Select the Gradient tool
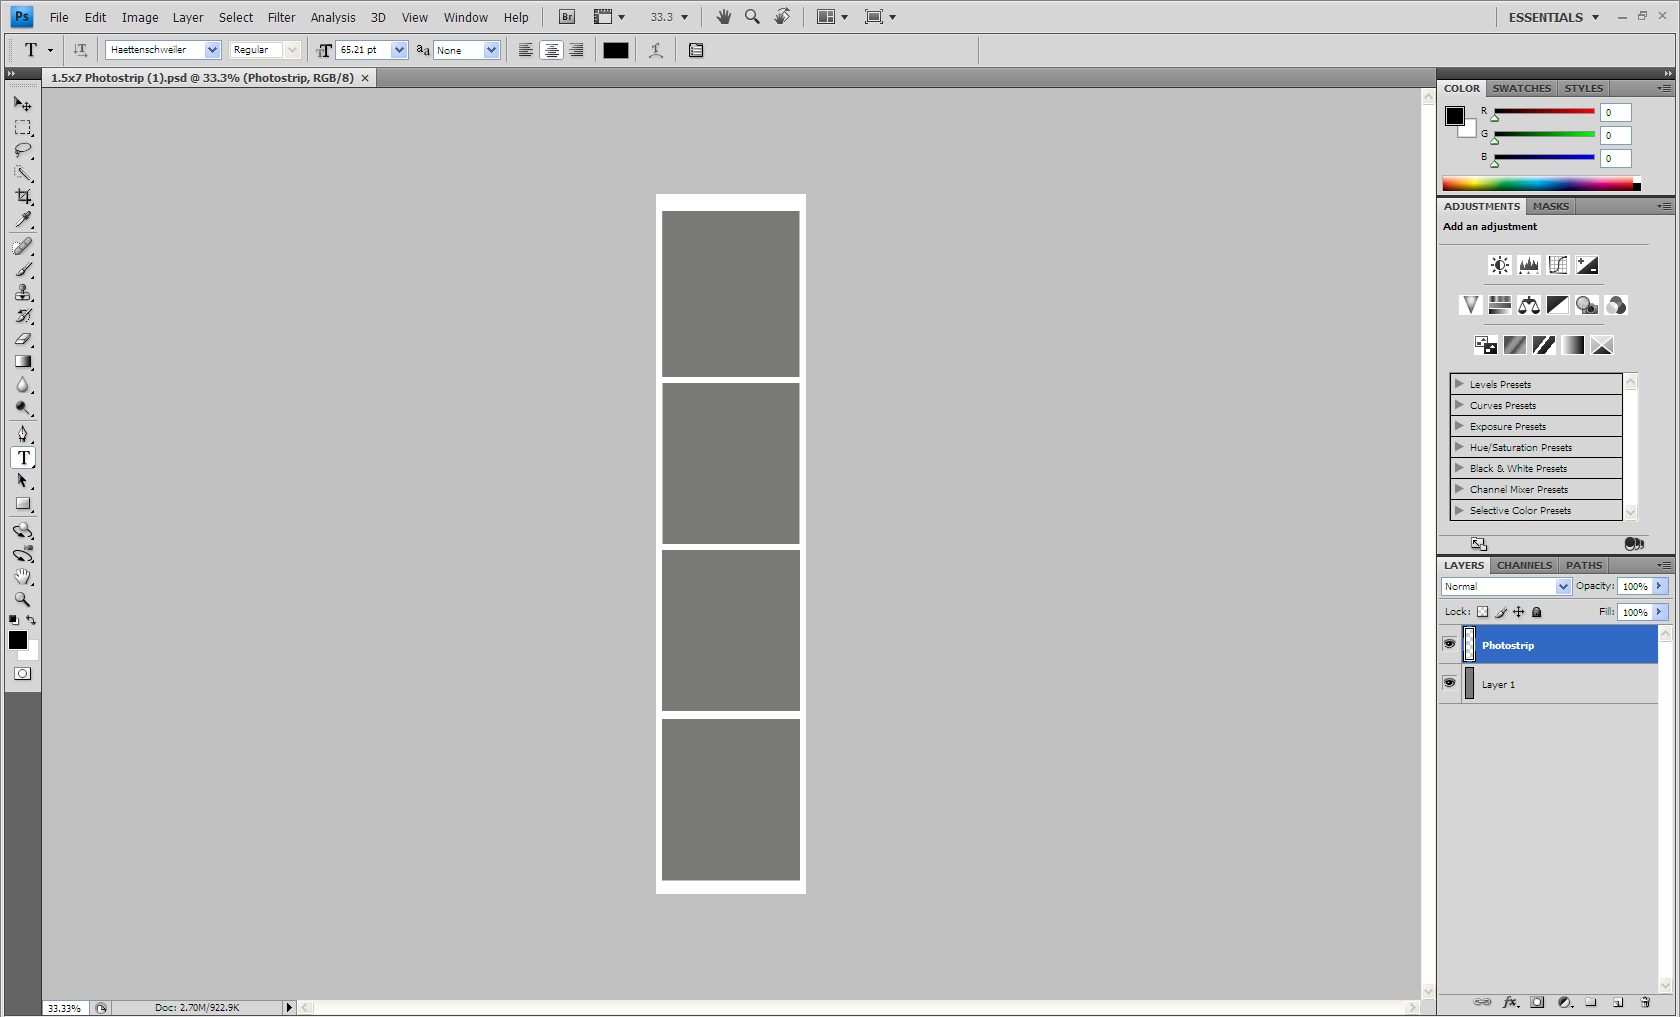 (x=23, y=362)
